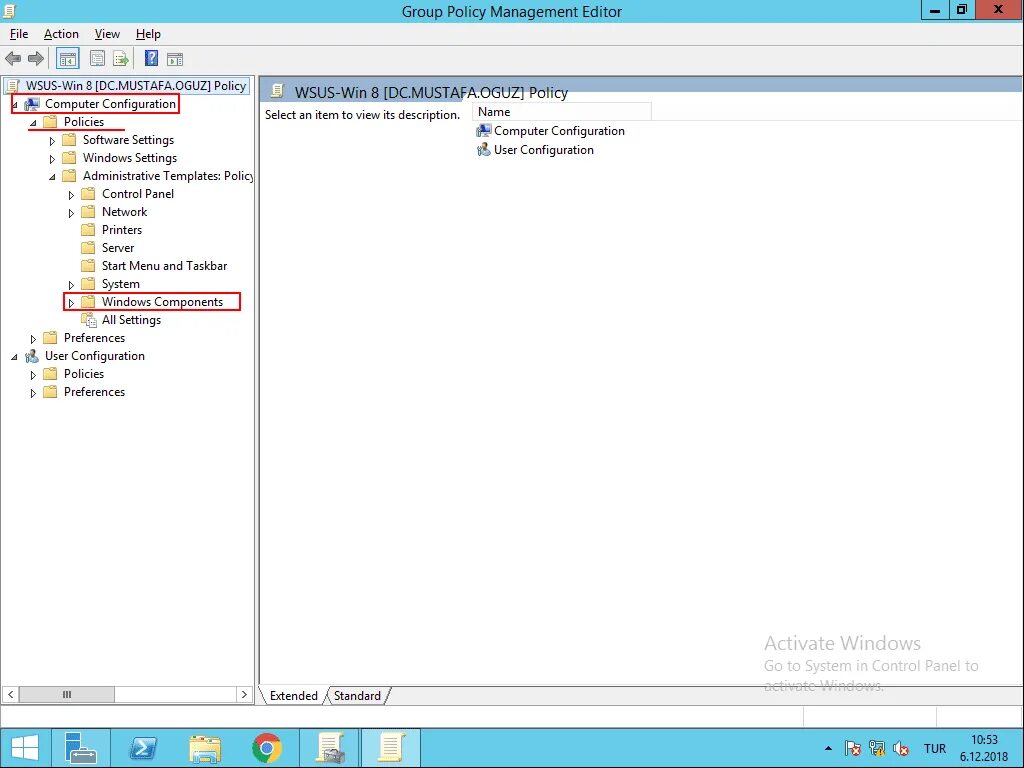
Task: Expand the Network node
Action: click(x=71, y=213)
